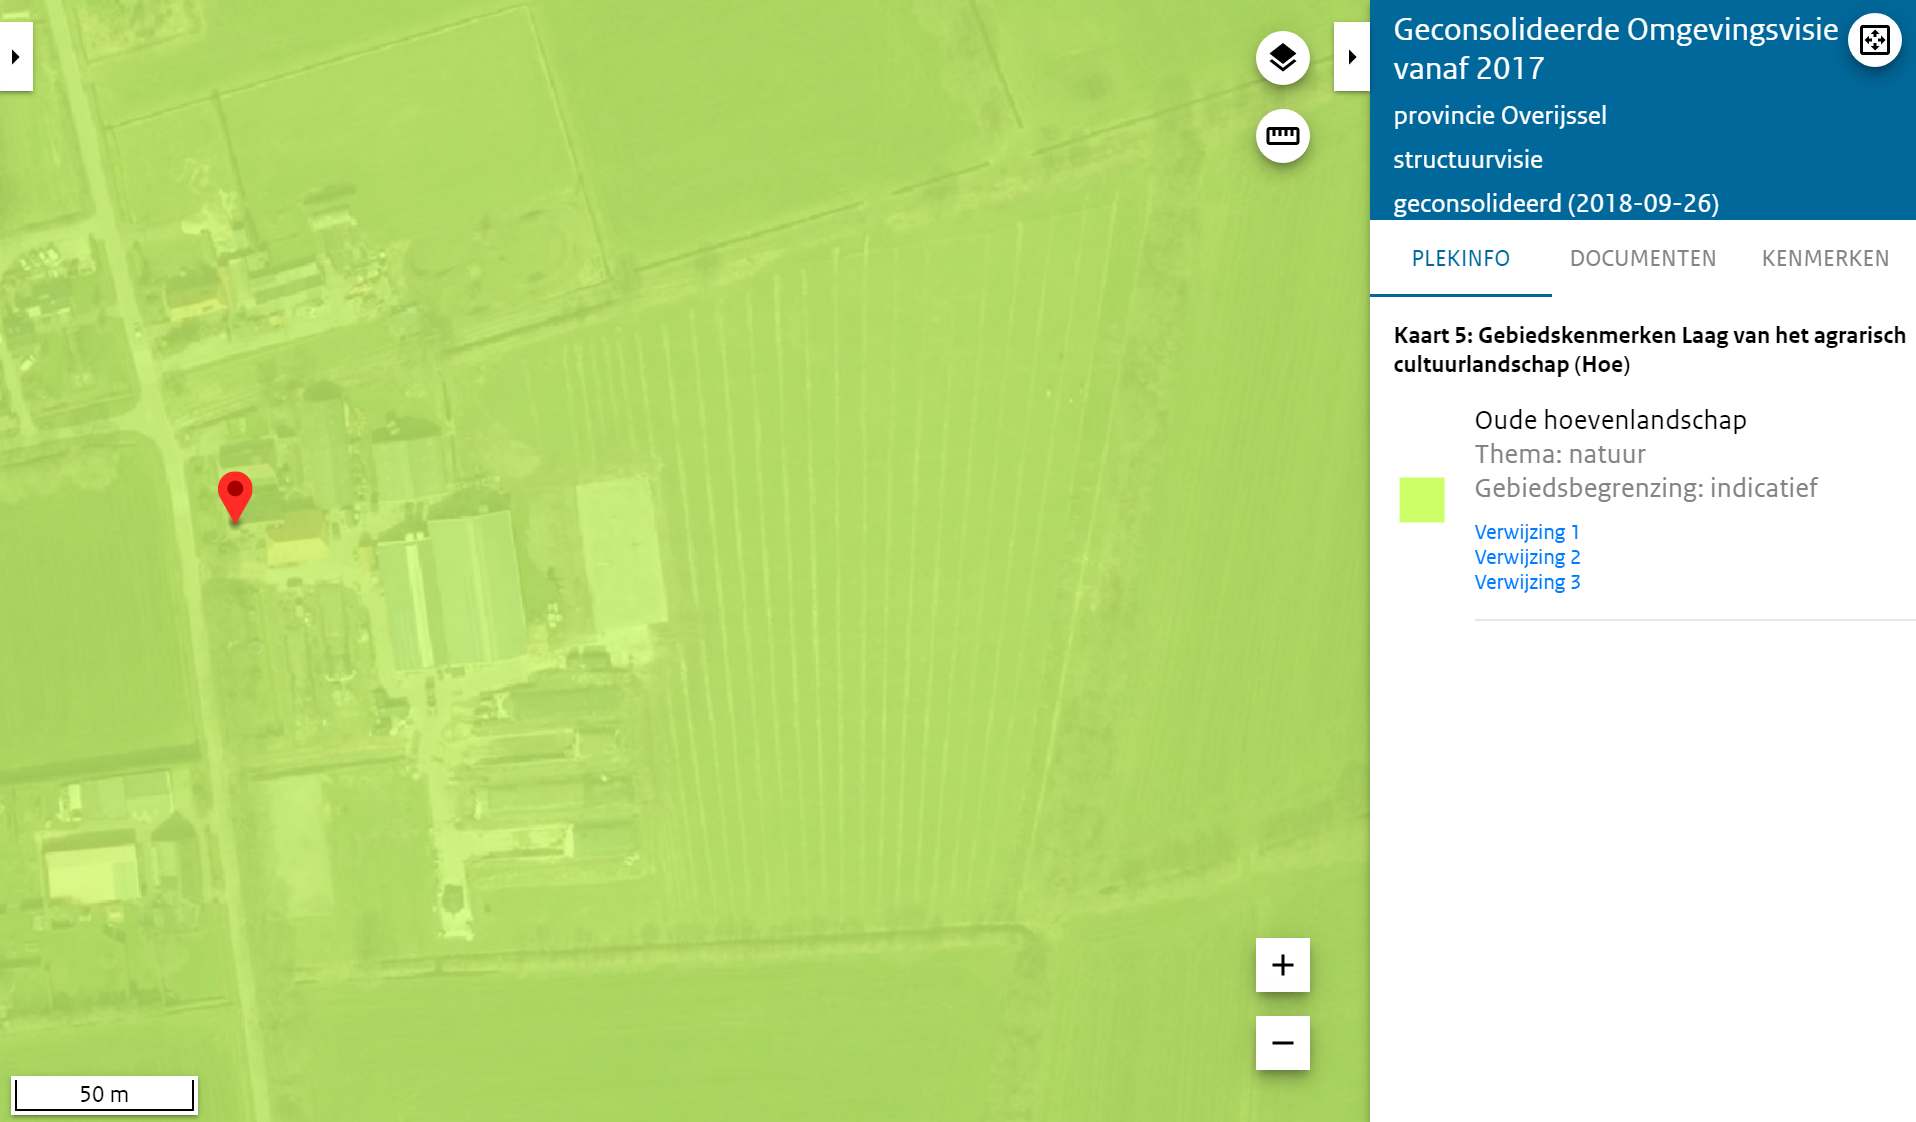This screenshot has width=1916, height=1122.
Task: Click the 'structuurvisie' label
Action: [x=1467, y=160]
